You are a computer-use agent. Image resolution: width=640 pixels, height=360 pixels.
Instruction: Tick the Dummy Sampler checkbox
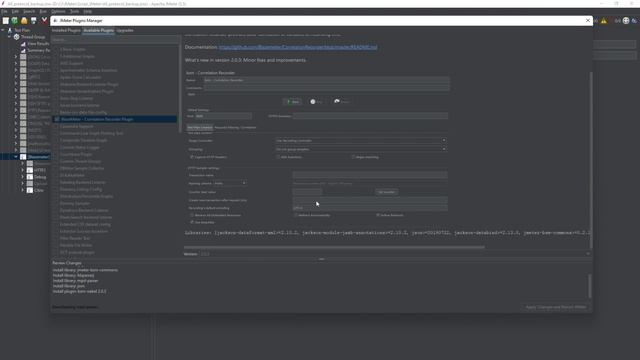[57, 203]
